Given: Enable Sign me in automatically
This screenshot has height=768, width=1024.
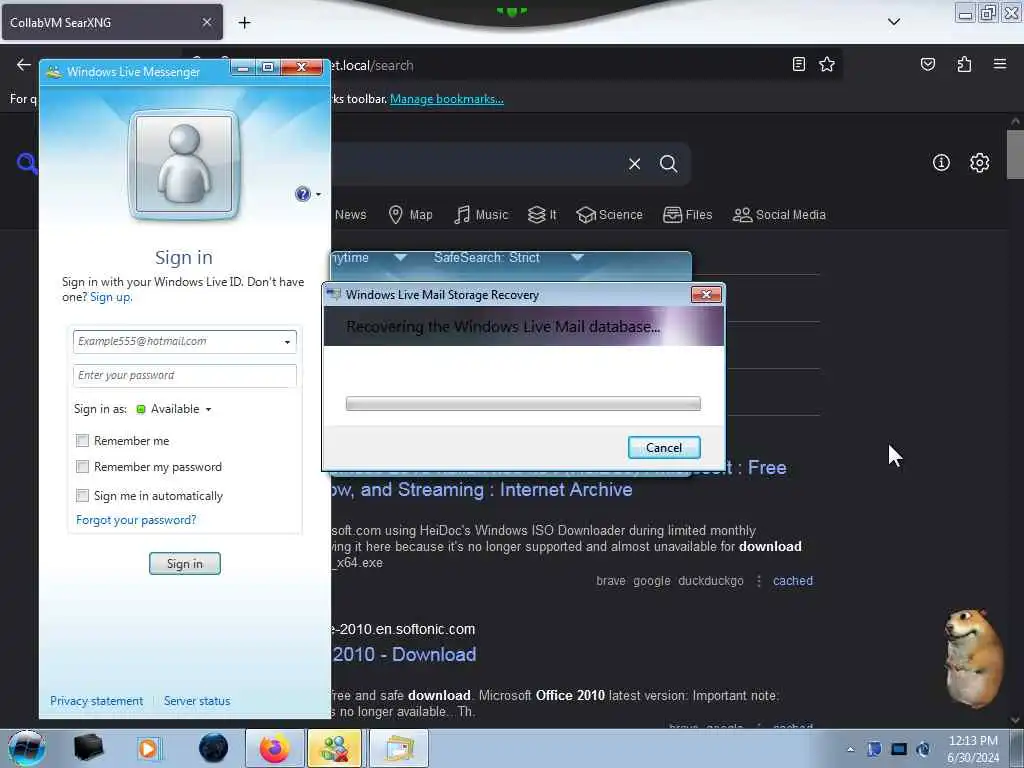Looking at the screenshot, I should 82,496.
